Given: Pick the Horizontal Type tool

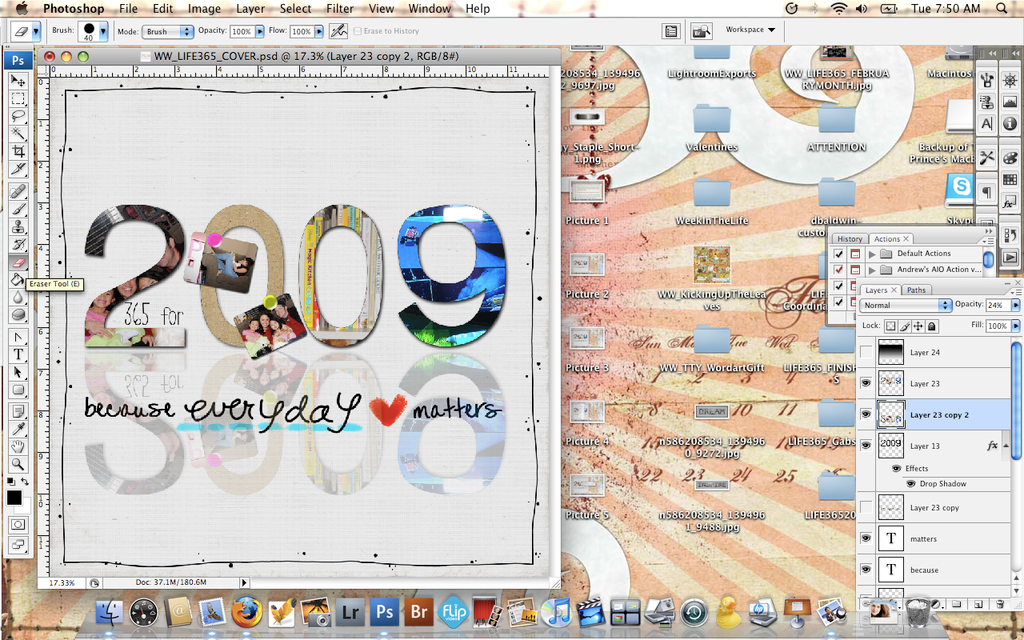Looking at the screenshot, I should coord(18,354).
